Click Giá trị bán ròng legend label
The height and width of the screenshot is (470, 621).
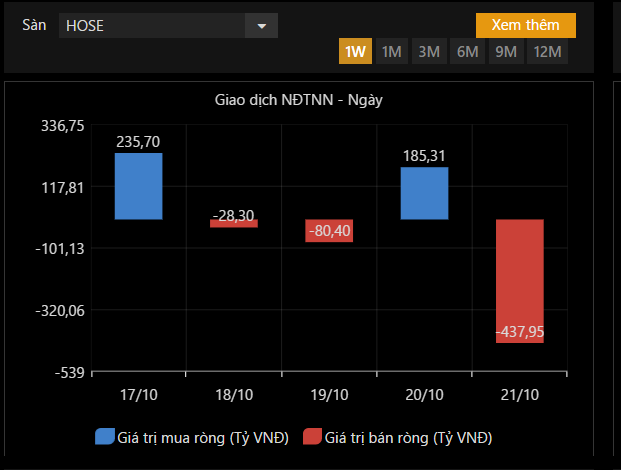[408, 437]
